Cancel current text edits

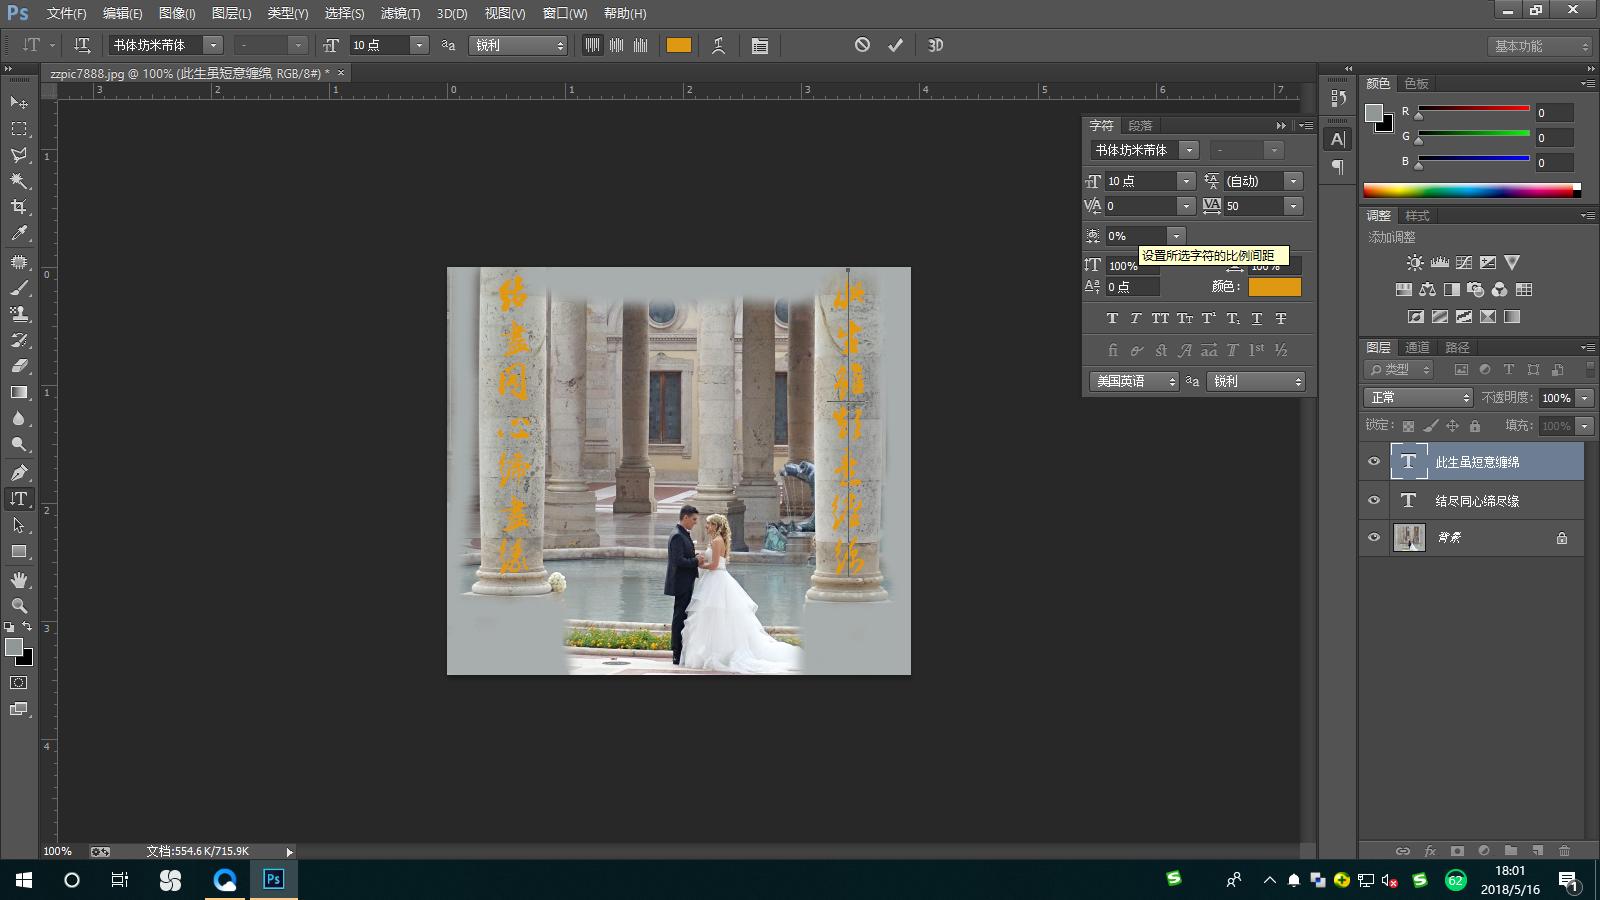click(x=862, y=45)
